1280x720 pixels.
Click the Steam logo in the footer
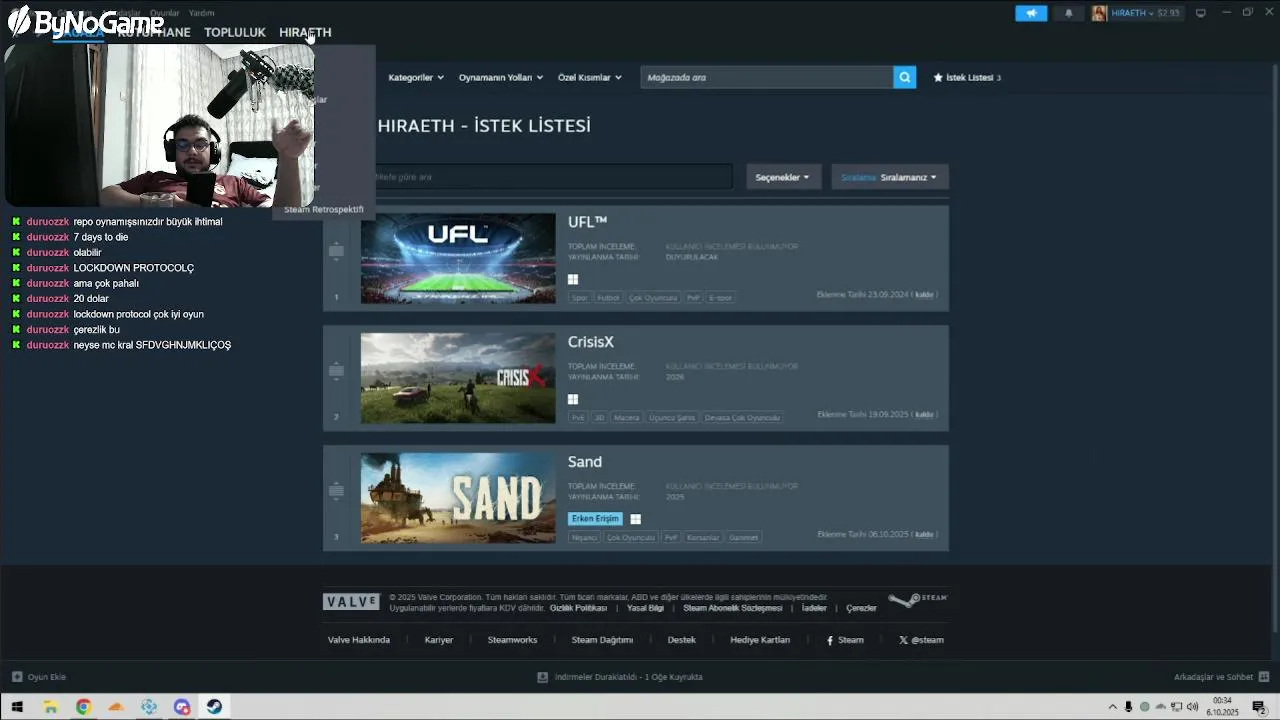pyautogui.click(x=917, y=600)
